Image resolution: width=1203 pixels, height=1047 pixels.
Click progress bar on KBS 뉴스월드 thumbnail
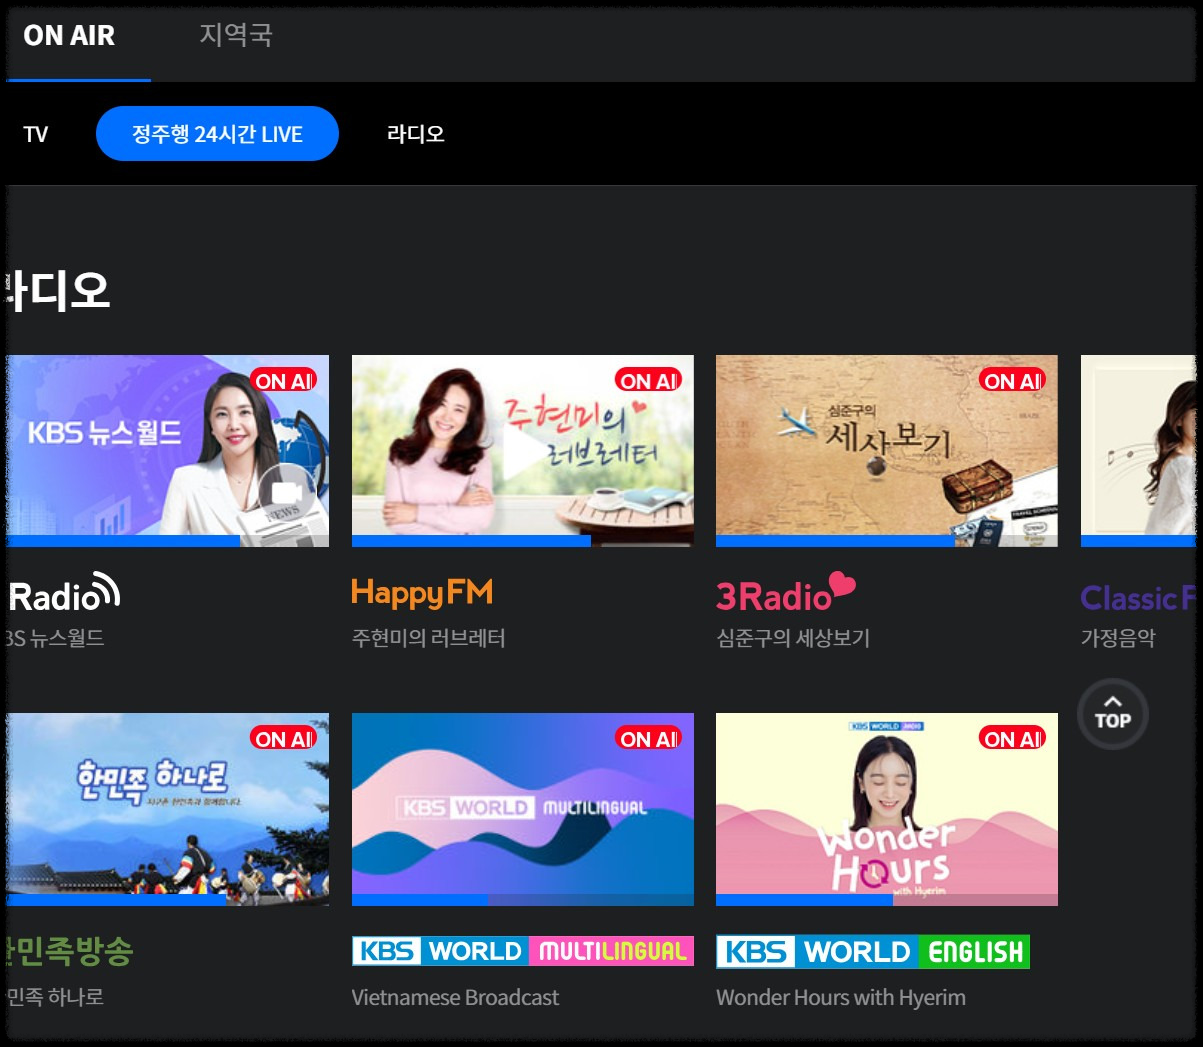(167, 541)
